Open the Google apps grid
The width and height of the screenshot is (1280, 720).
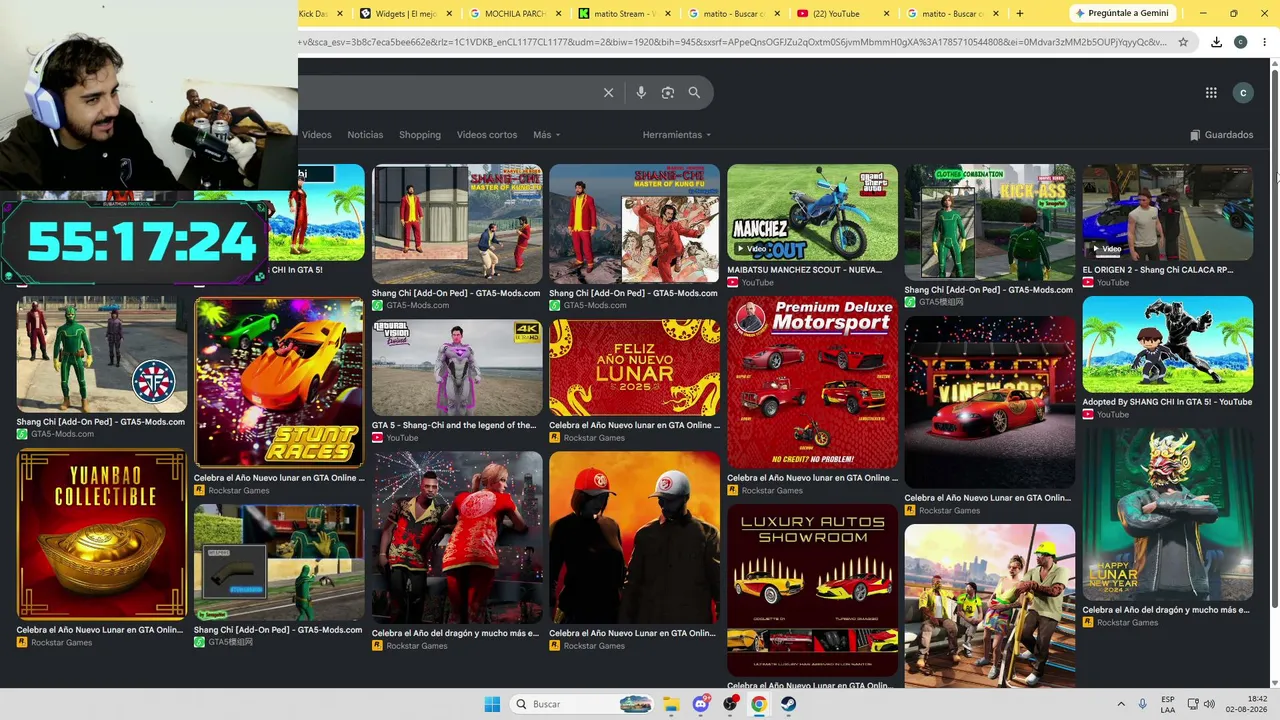click(x=1211, y=93)
